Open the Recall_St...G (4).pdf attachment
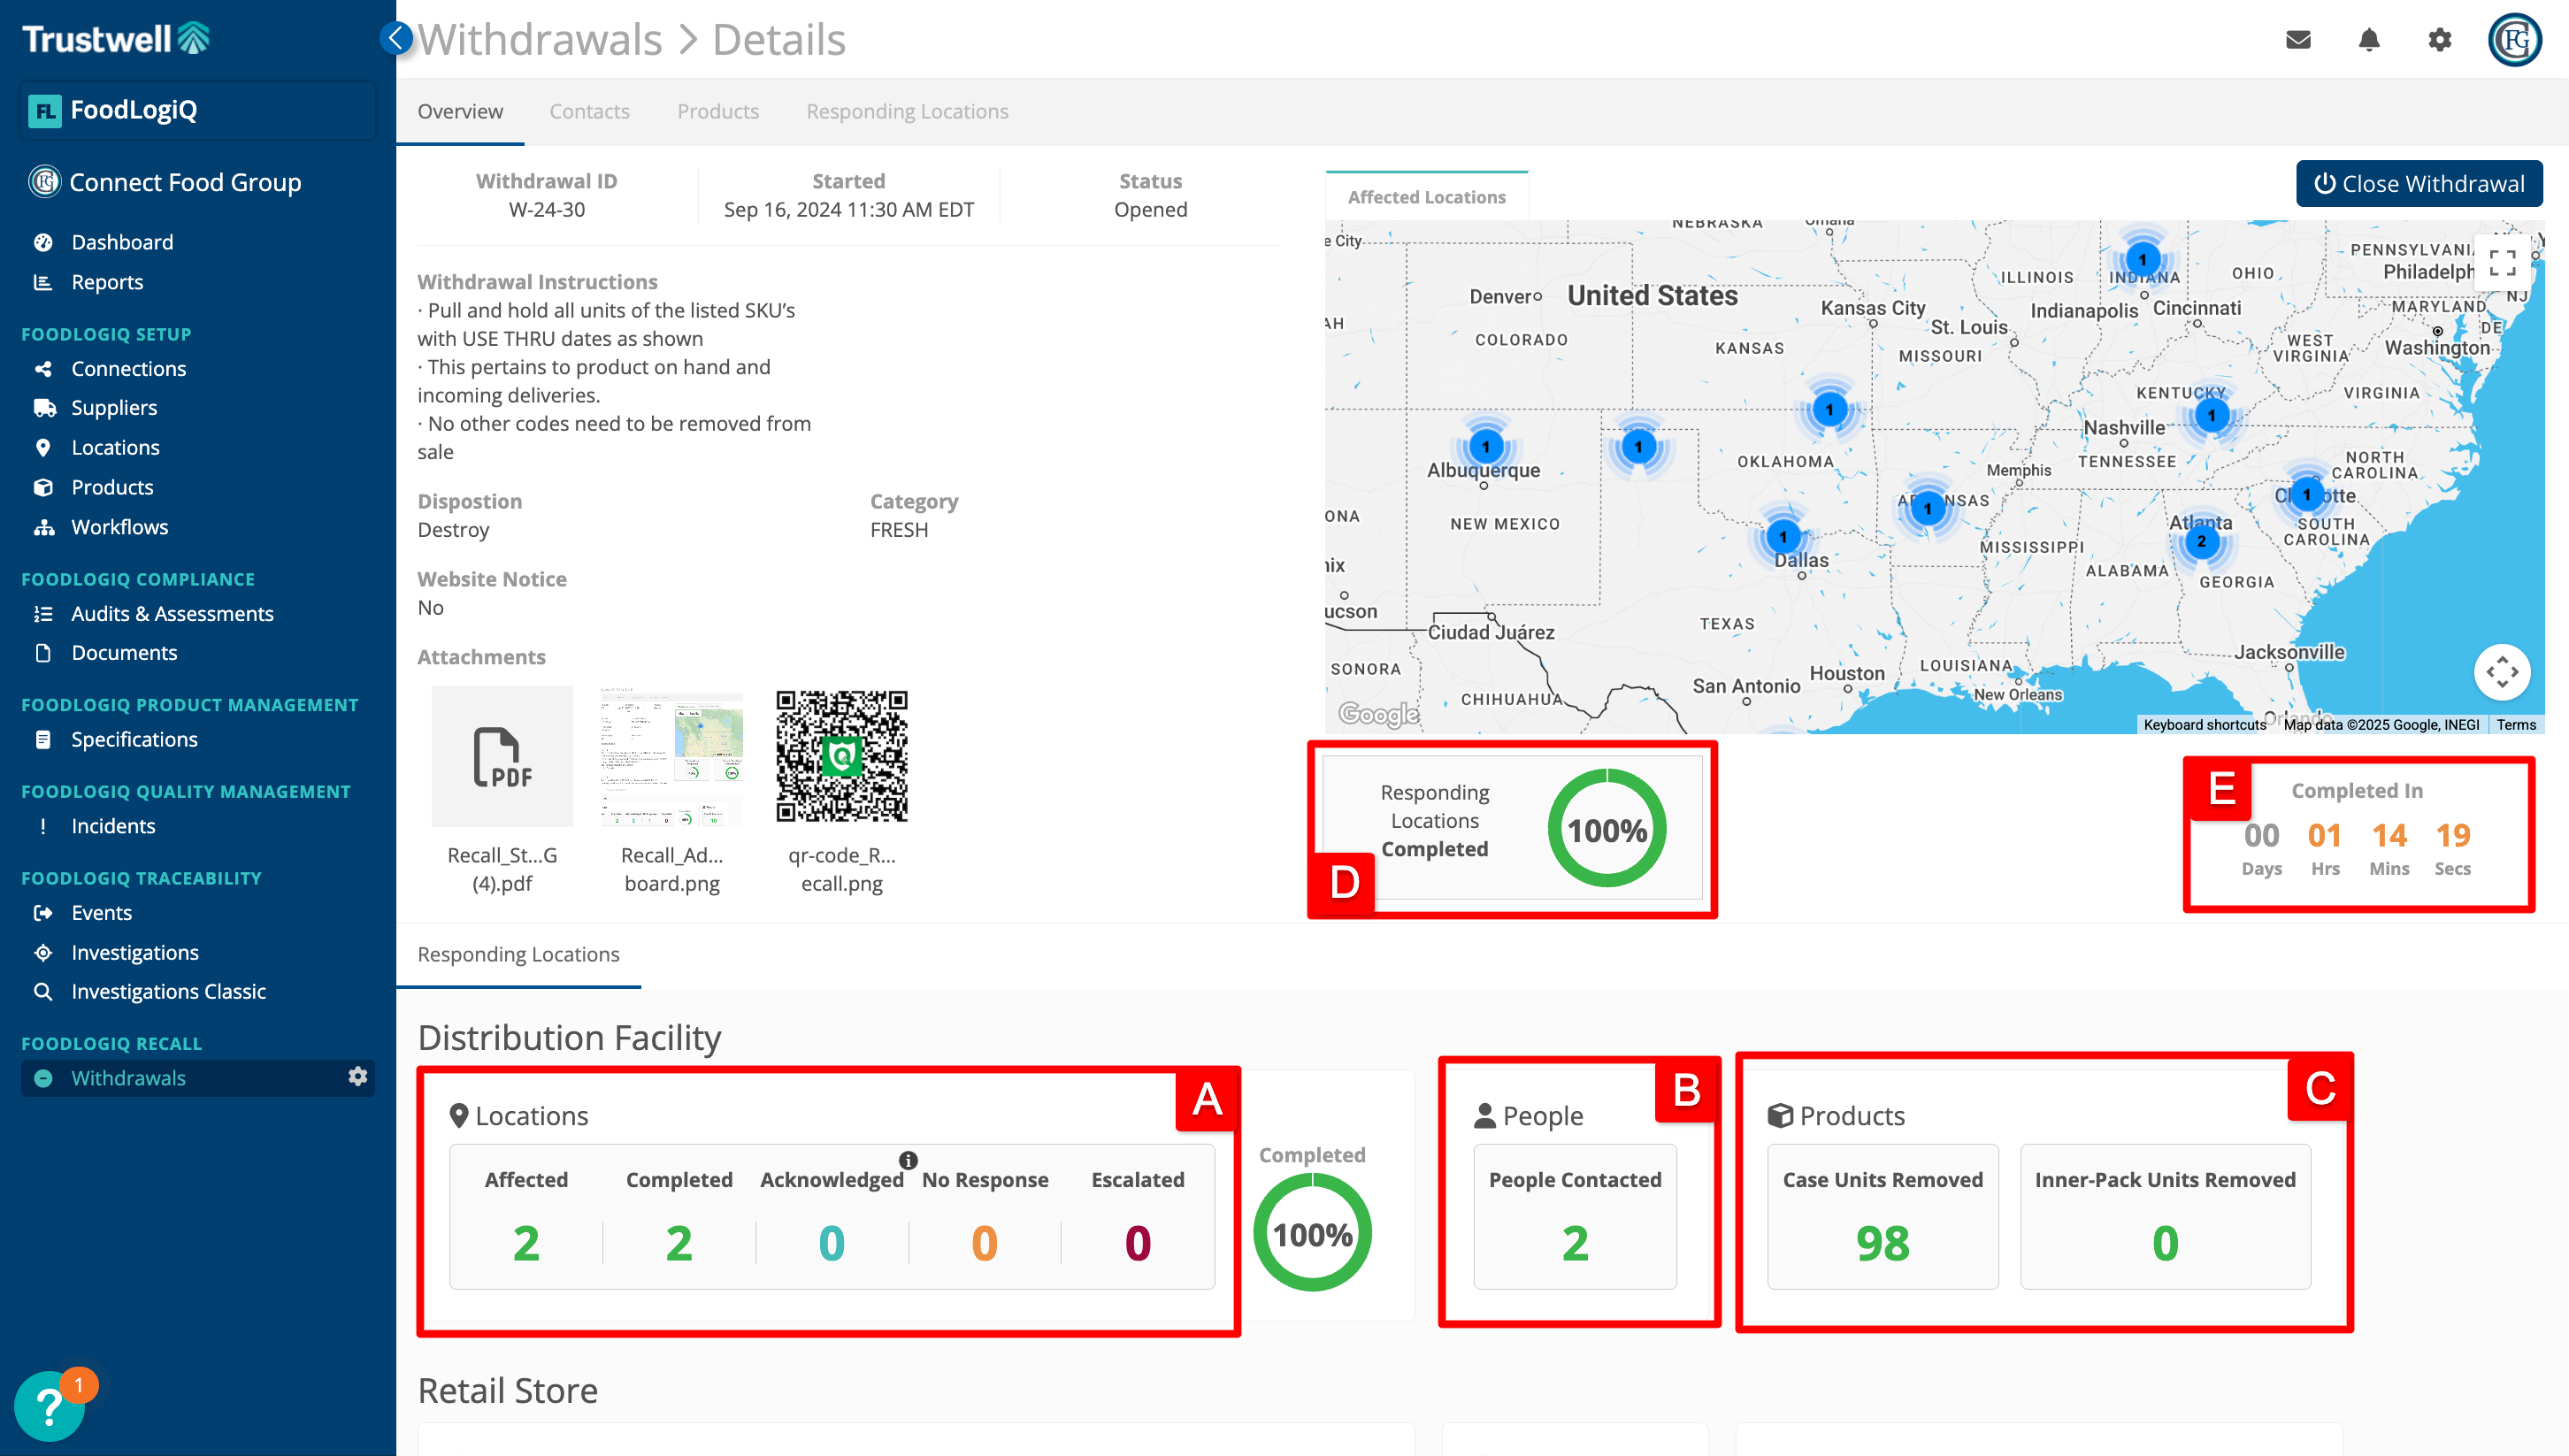This screenshot has height=1456, width=2569. pyautogui.click(x=502, y=756)
